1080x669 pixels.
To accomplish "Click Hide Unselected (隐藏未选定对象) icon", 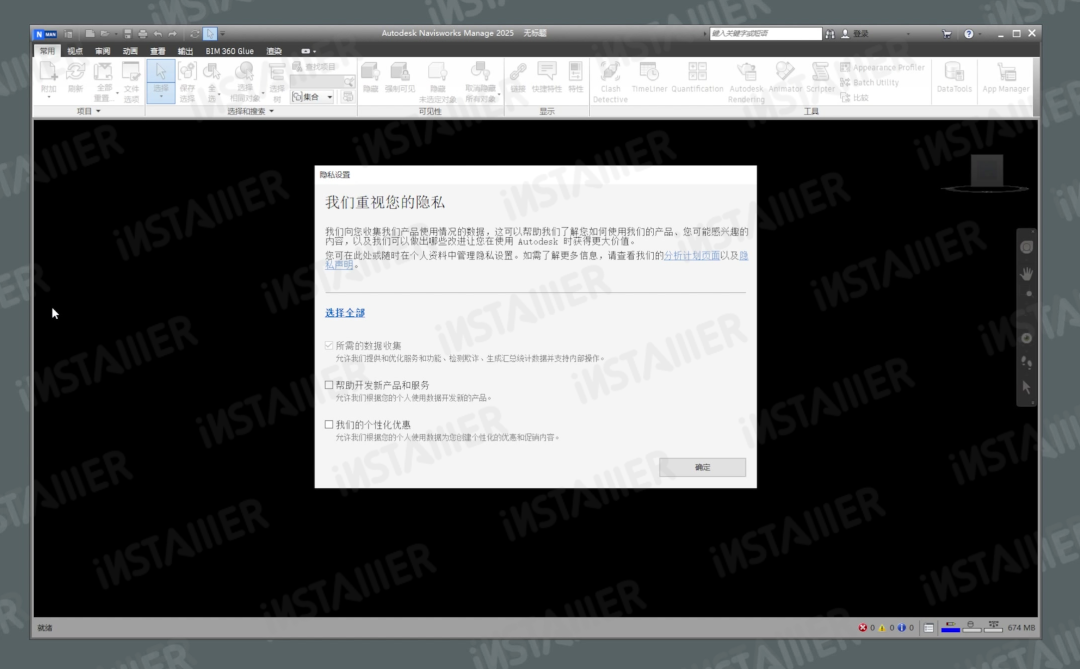I will pyautogui.click(x=437, y=71).
